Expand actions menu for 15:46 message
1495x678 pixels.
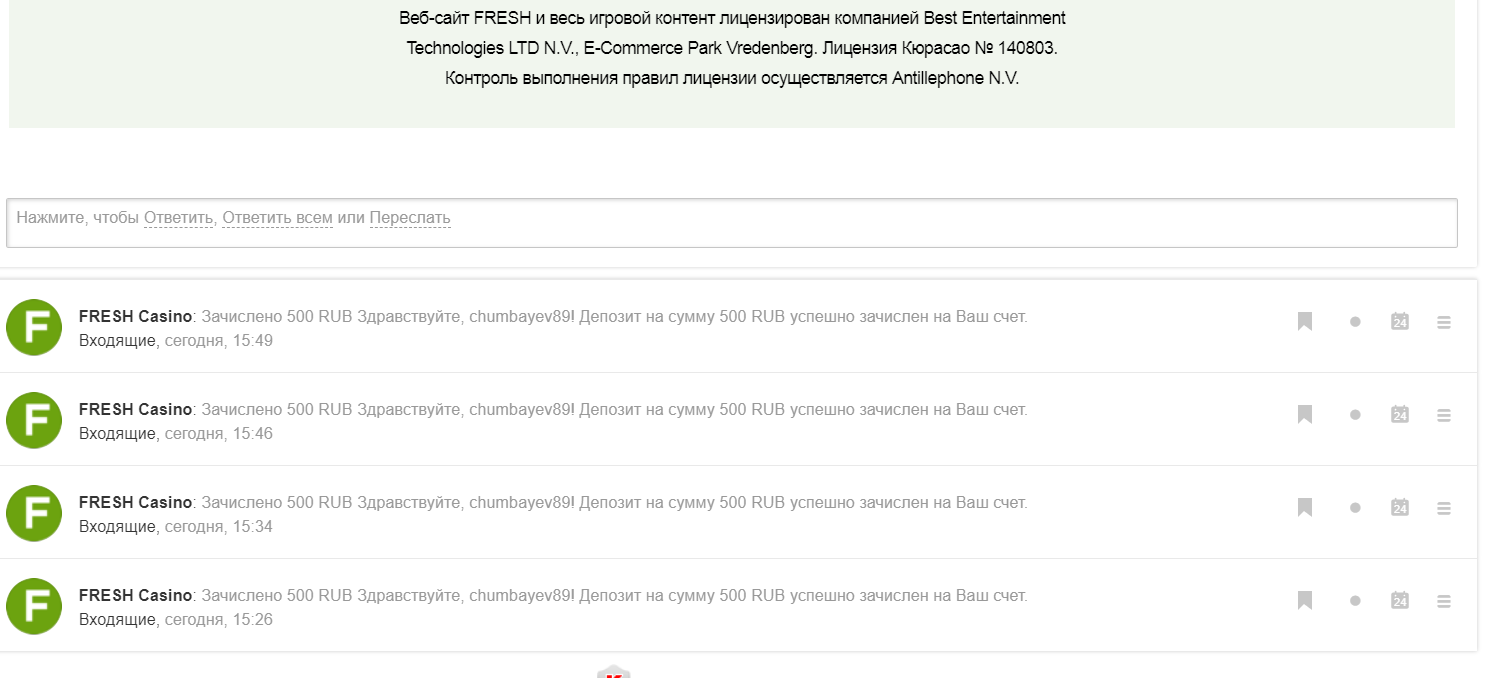coord(1443,415)
